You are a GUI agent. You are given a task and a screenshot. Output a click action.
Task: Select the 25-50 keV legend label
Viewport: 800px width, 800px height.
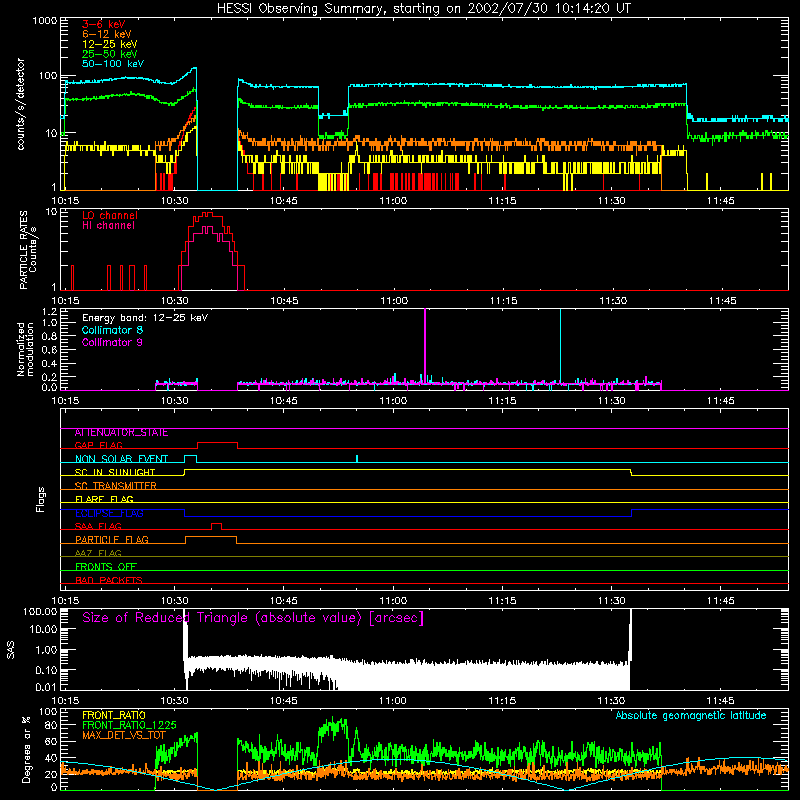pos(110,54)
